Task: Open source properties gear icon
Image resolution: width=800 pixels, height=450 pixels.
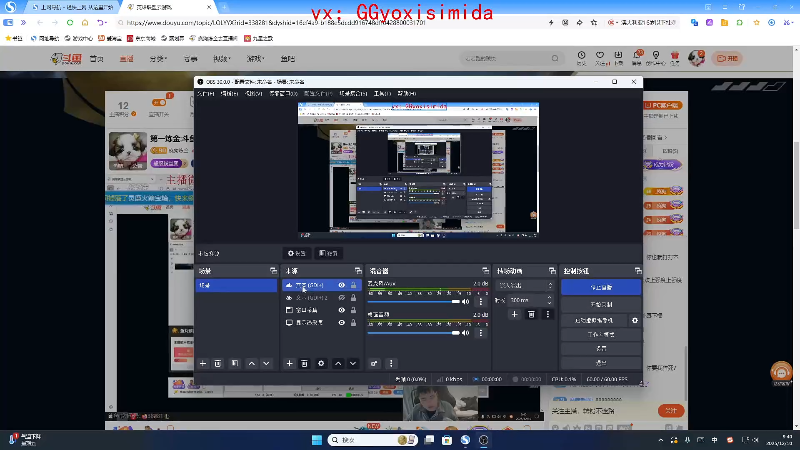Action: pyautogui.click(x=321, y=363)
